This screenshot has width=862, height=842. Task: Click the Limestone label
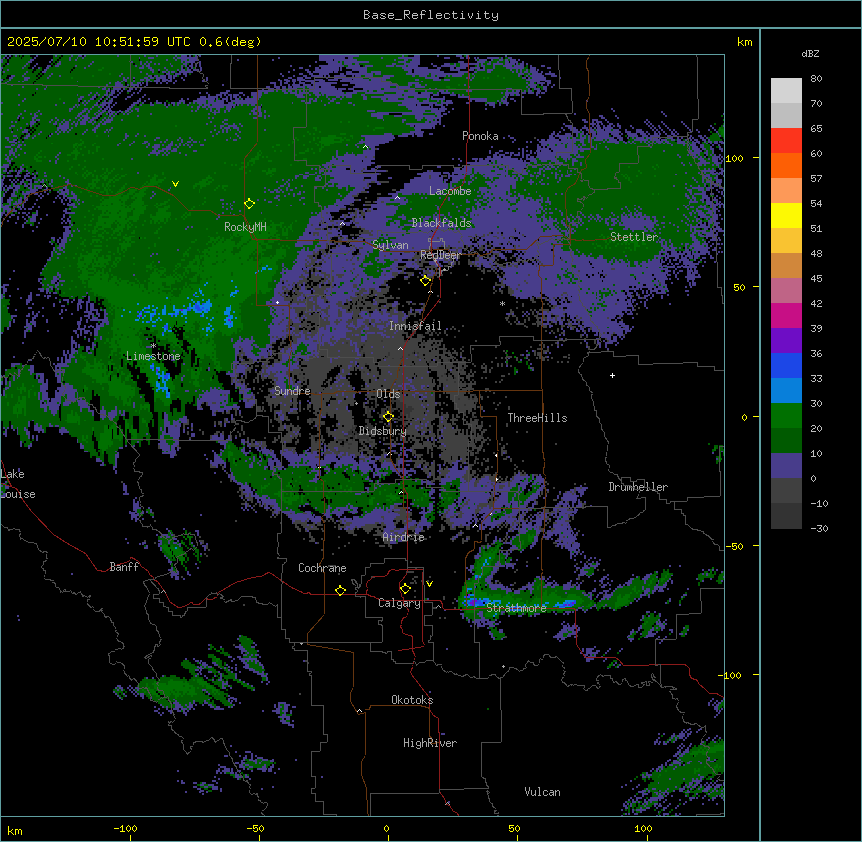click(153, 356)
